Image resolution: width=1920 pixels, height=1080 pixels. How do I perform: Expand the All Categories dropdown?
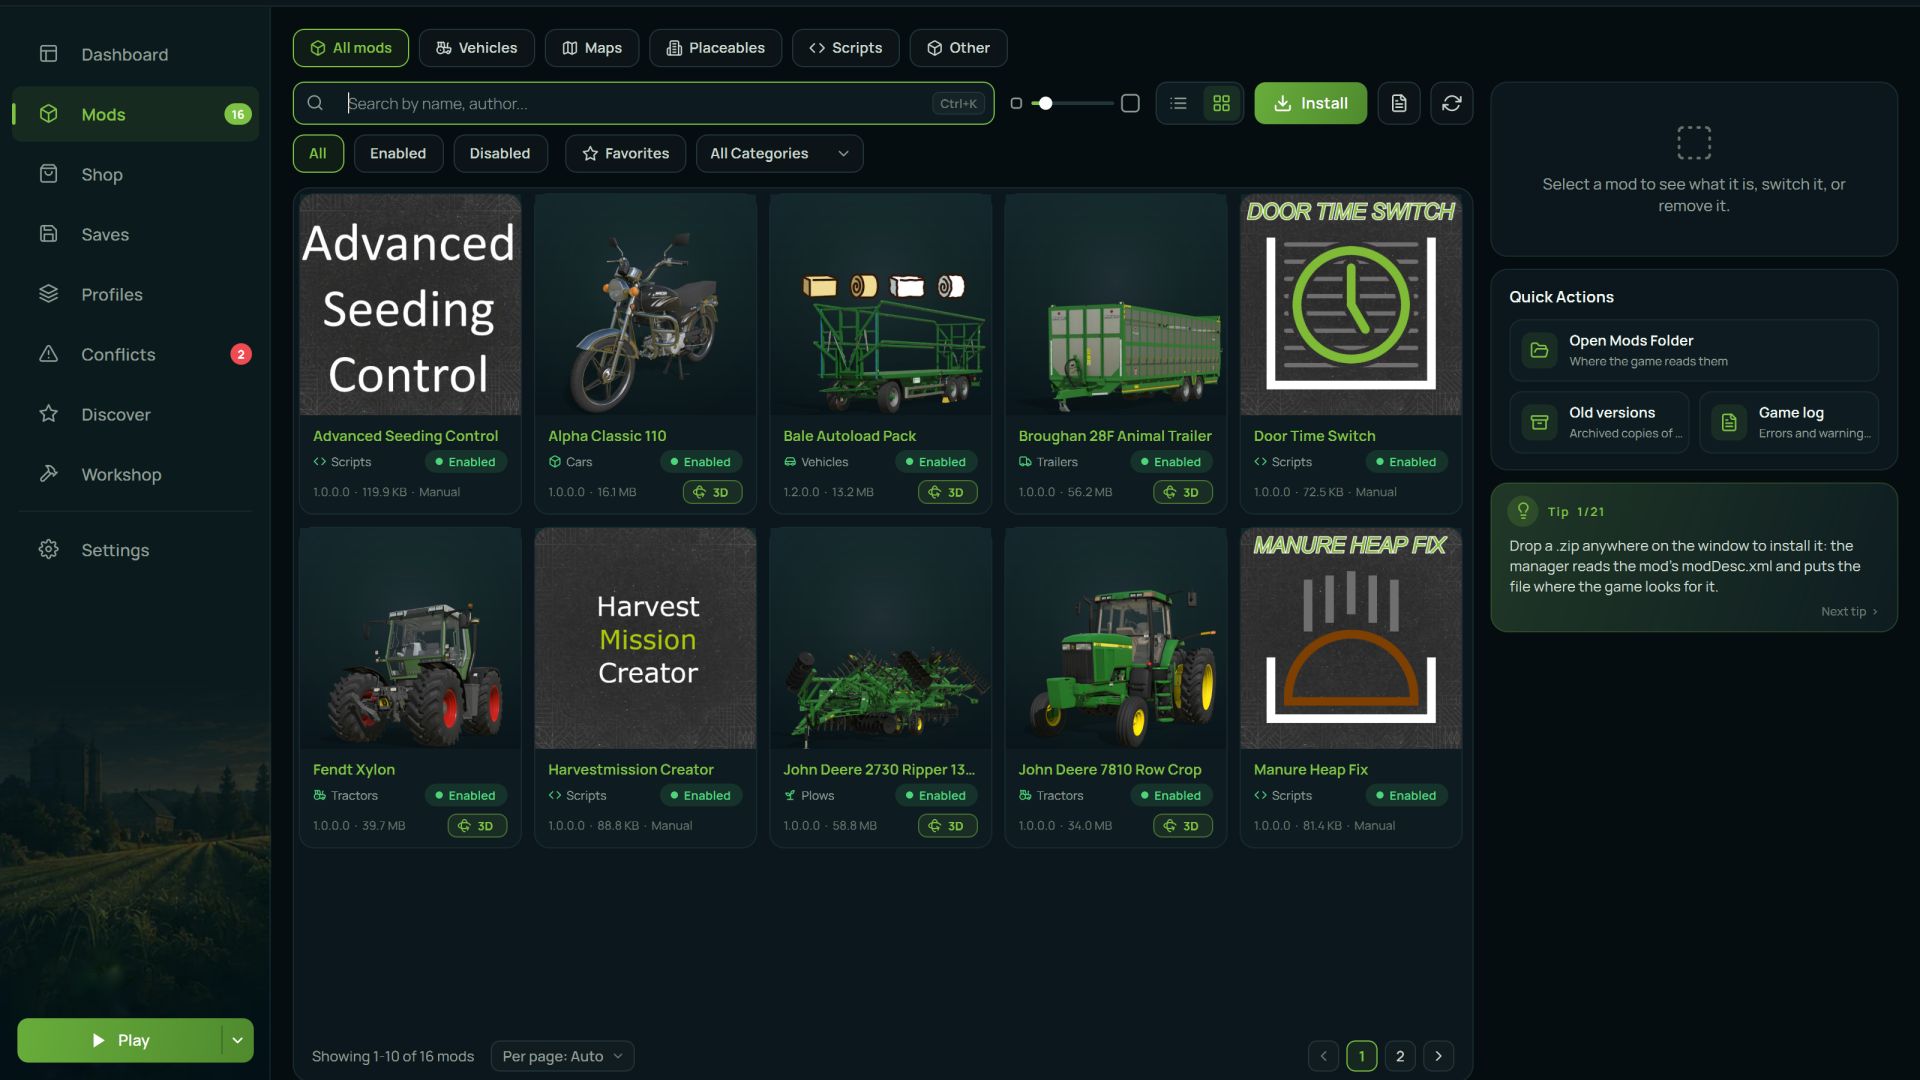[x=779, y=153]
